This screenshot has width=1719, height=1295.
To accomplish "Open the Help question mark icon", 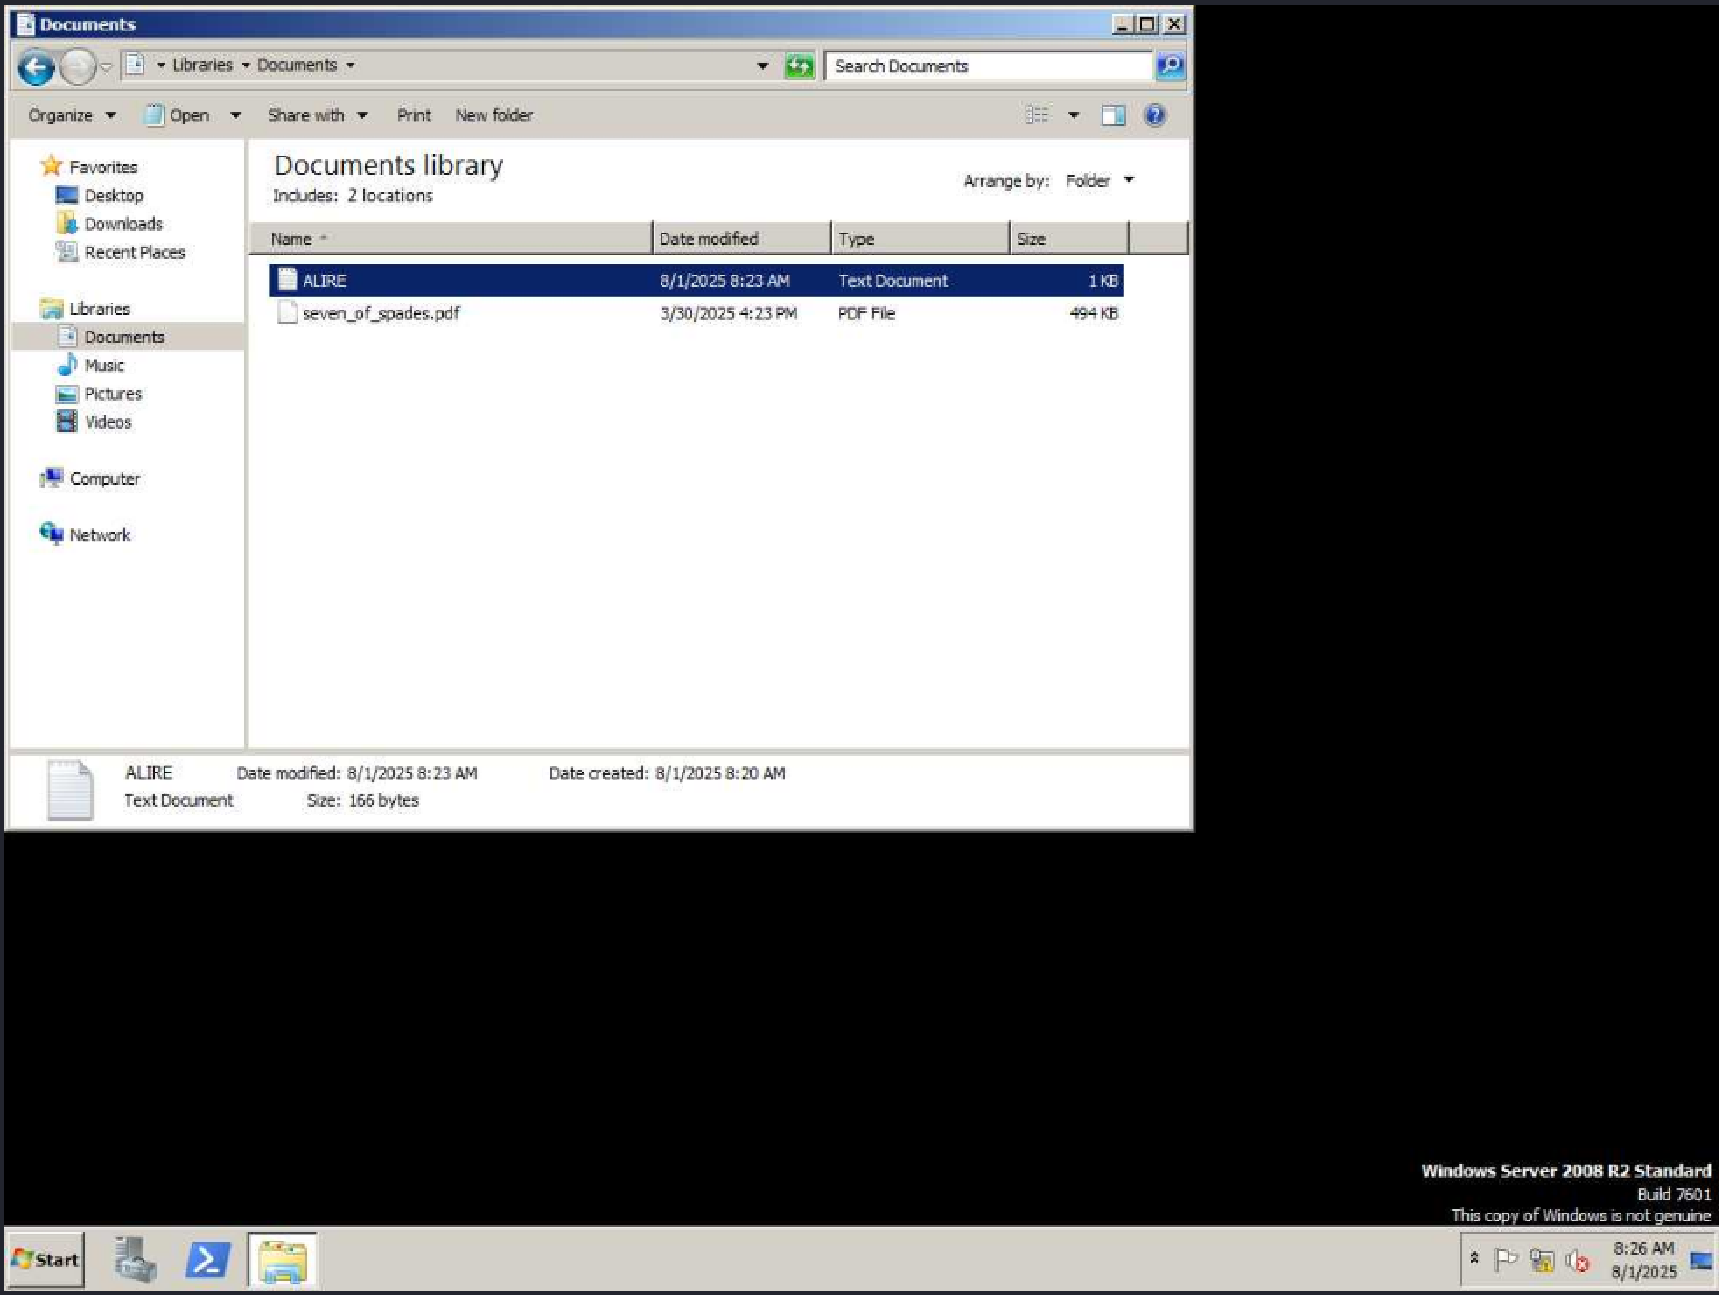I will pos(1155,116).
